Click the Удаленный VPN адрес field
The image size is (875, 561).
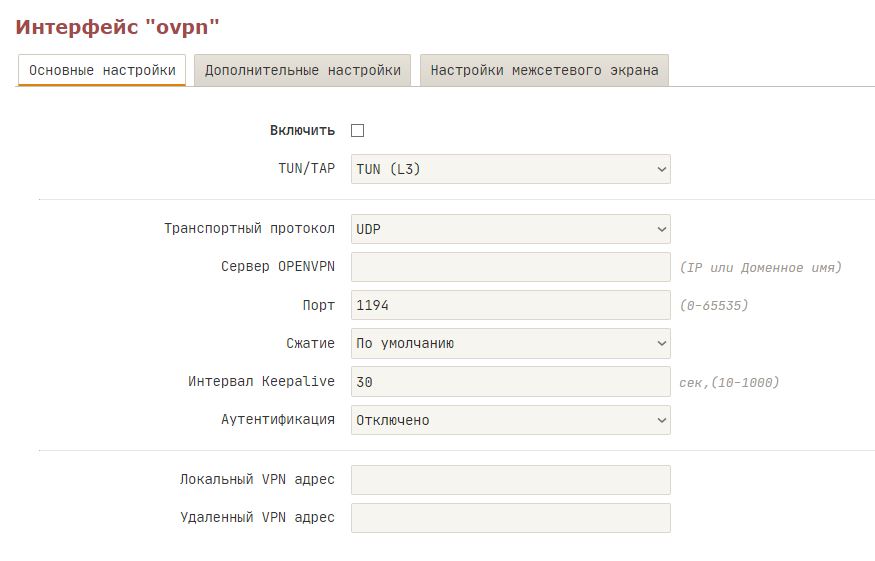511,518
